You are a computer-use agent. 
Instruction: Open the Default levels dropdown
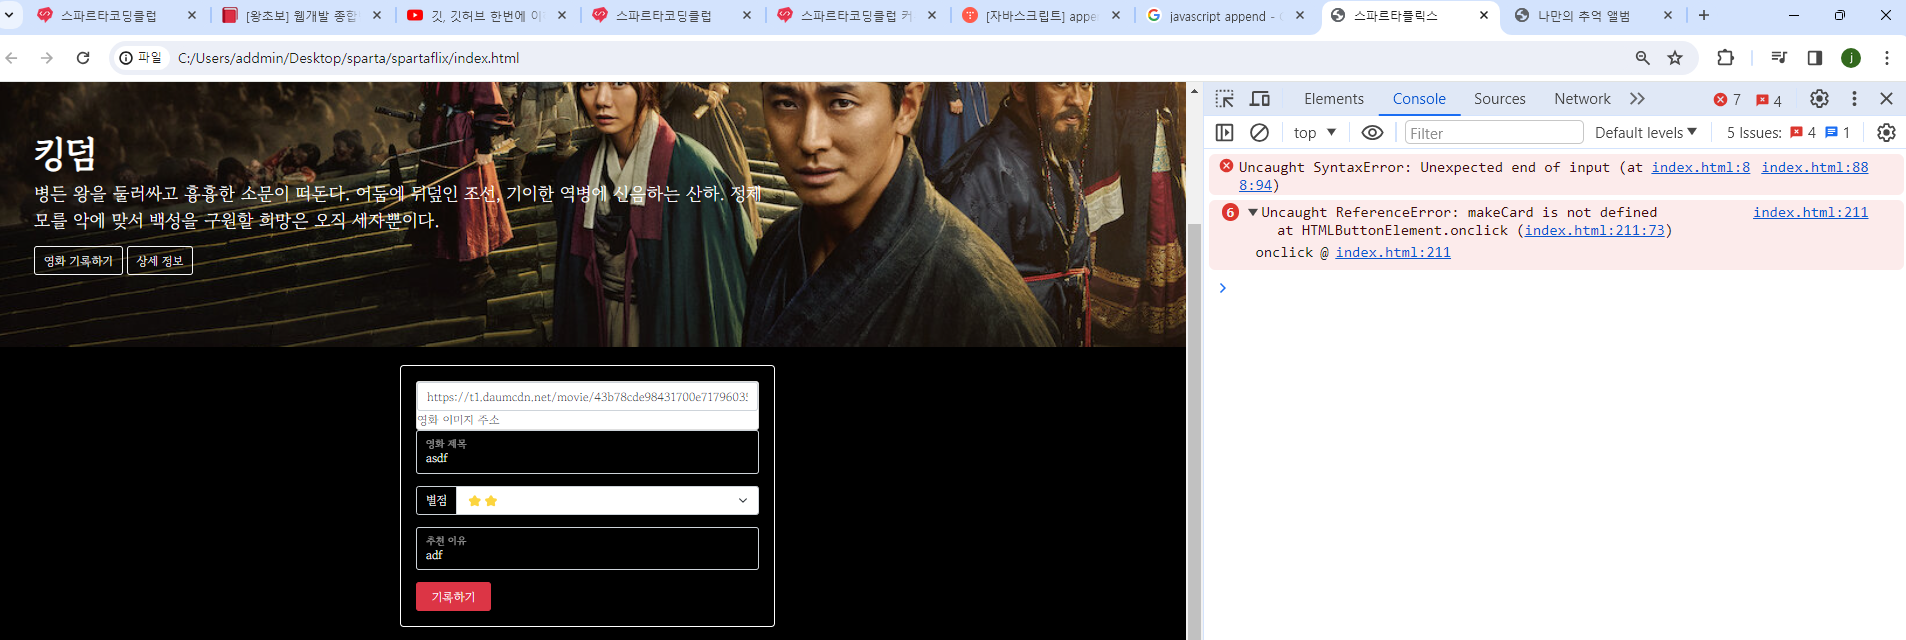1646,133
